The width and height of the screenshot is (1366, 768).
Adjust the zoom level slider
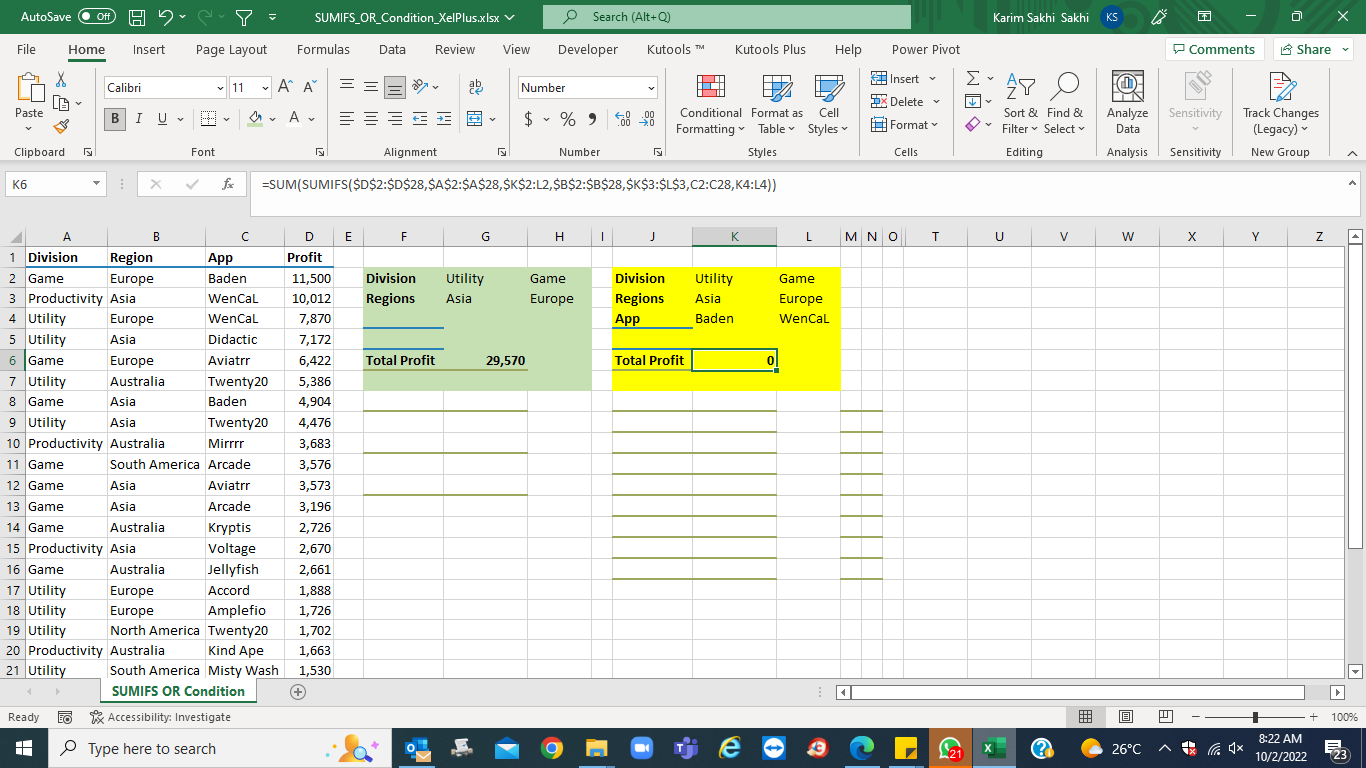(1254, 717)
